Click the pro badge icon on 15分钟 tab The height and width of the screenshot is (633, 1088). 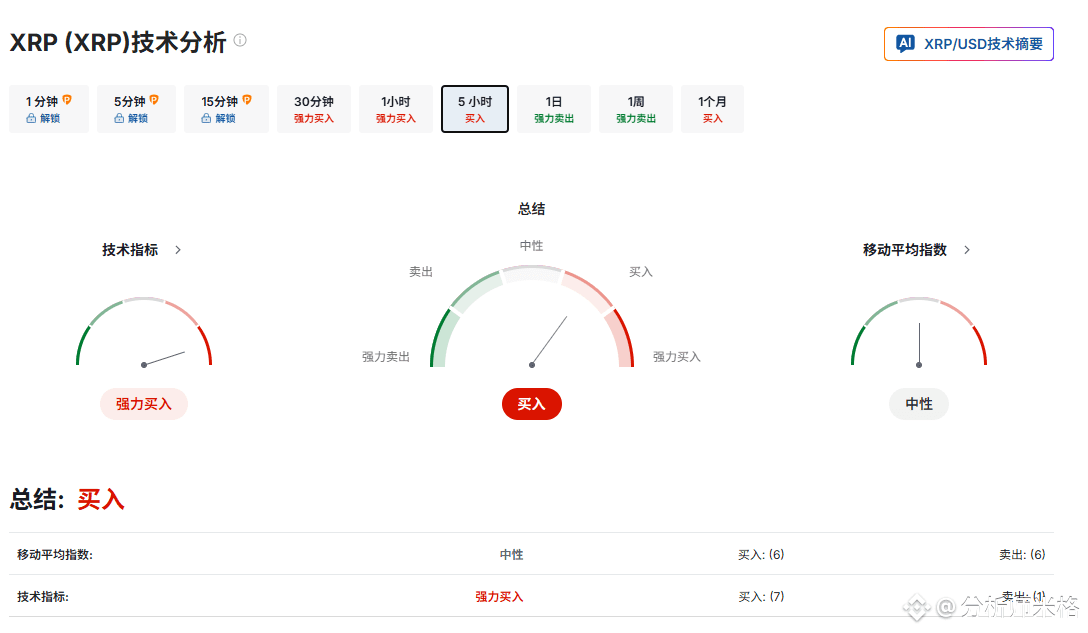(247, 100)
